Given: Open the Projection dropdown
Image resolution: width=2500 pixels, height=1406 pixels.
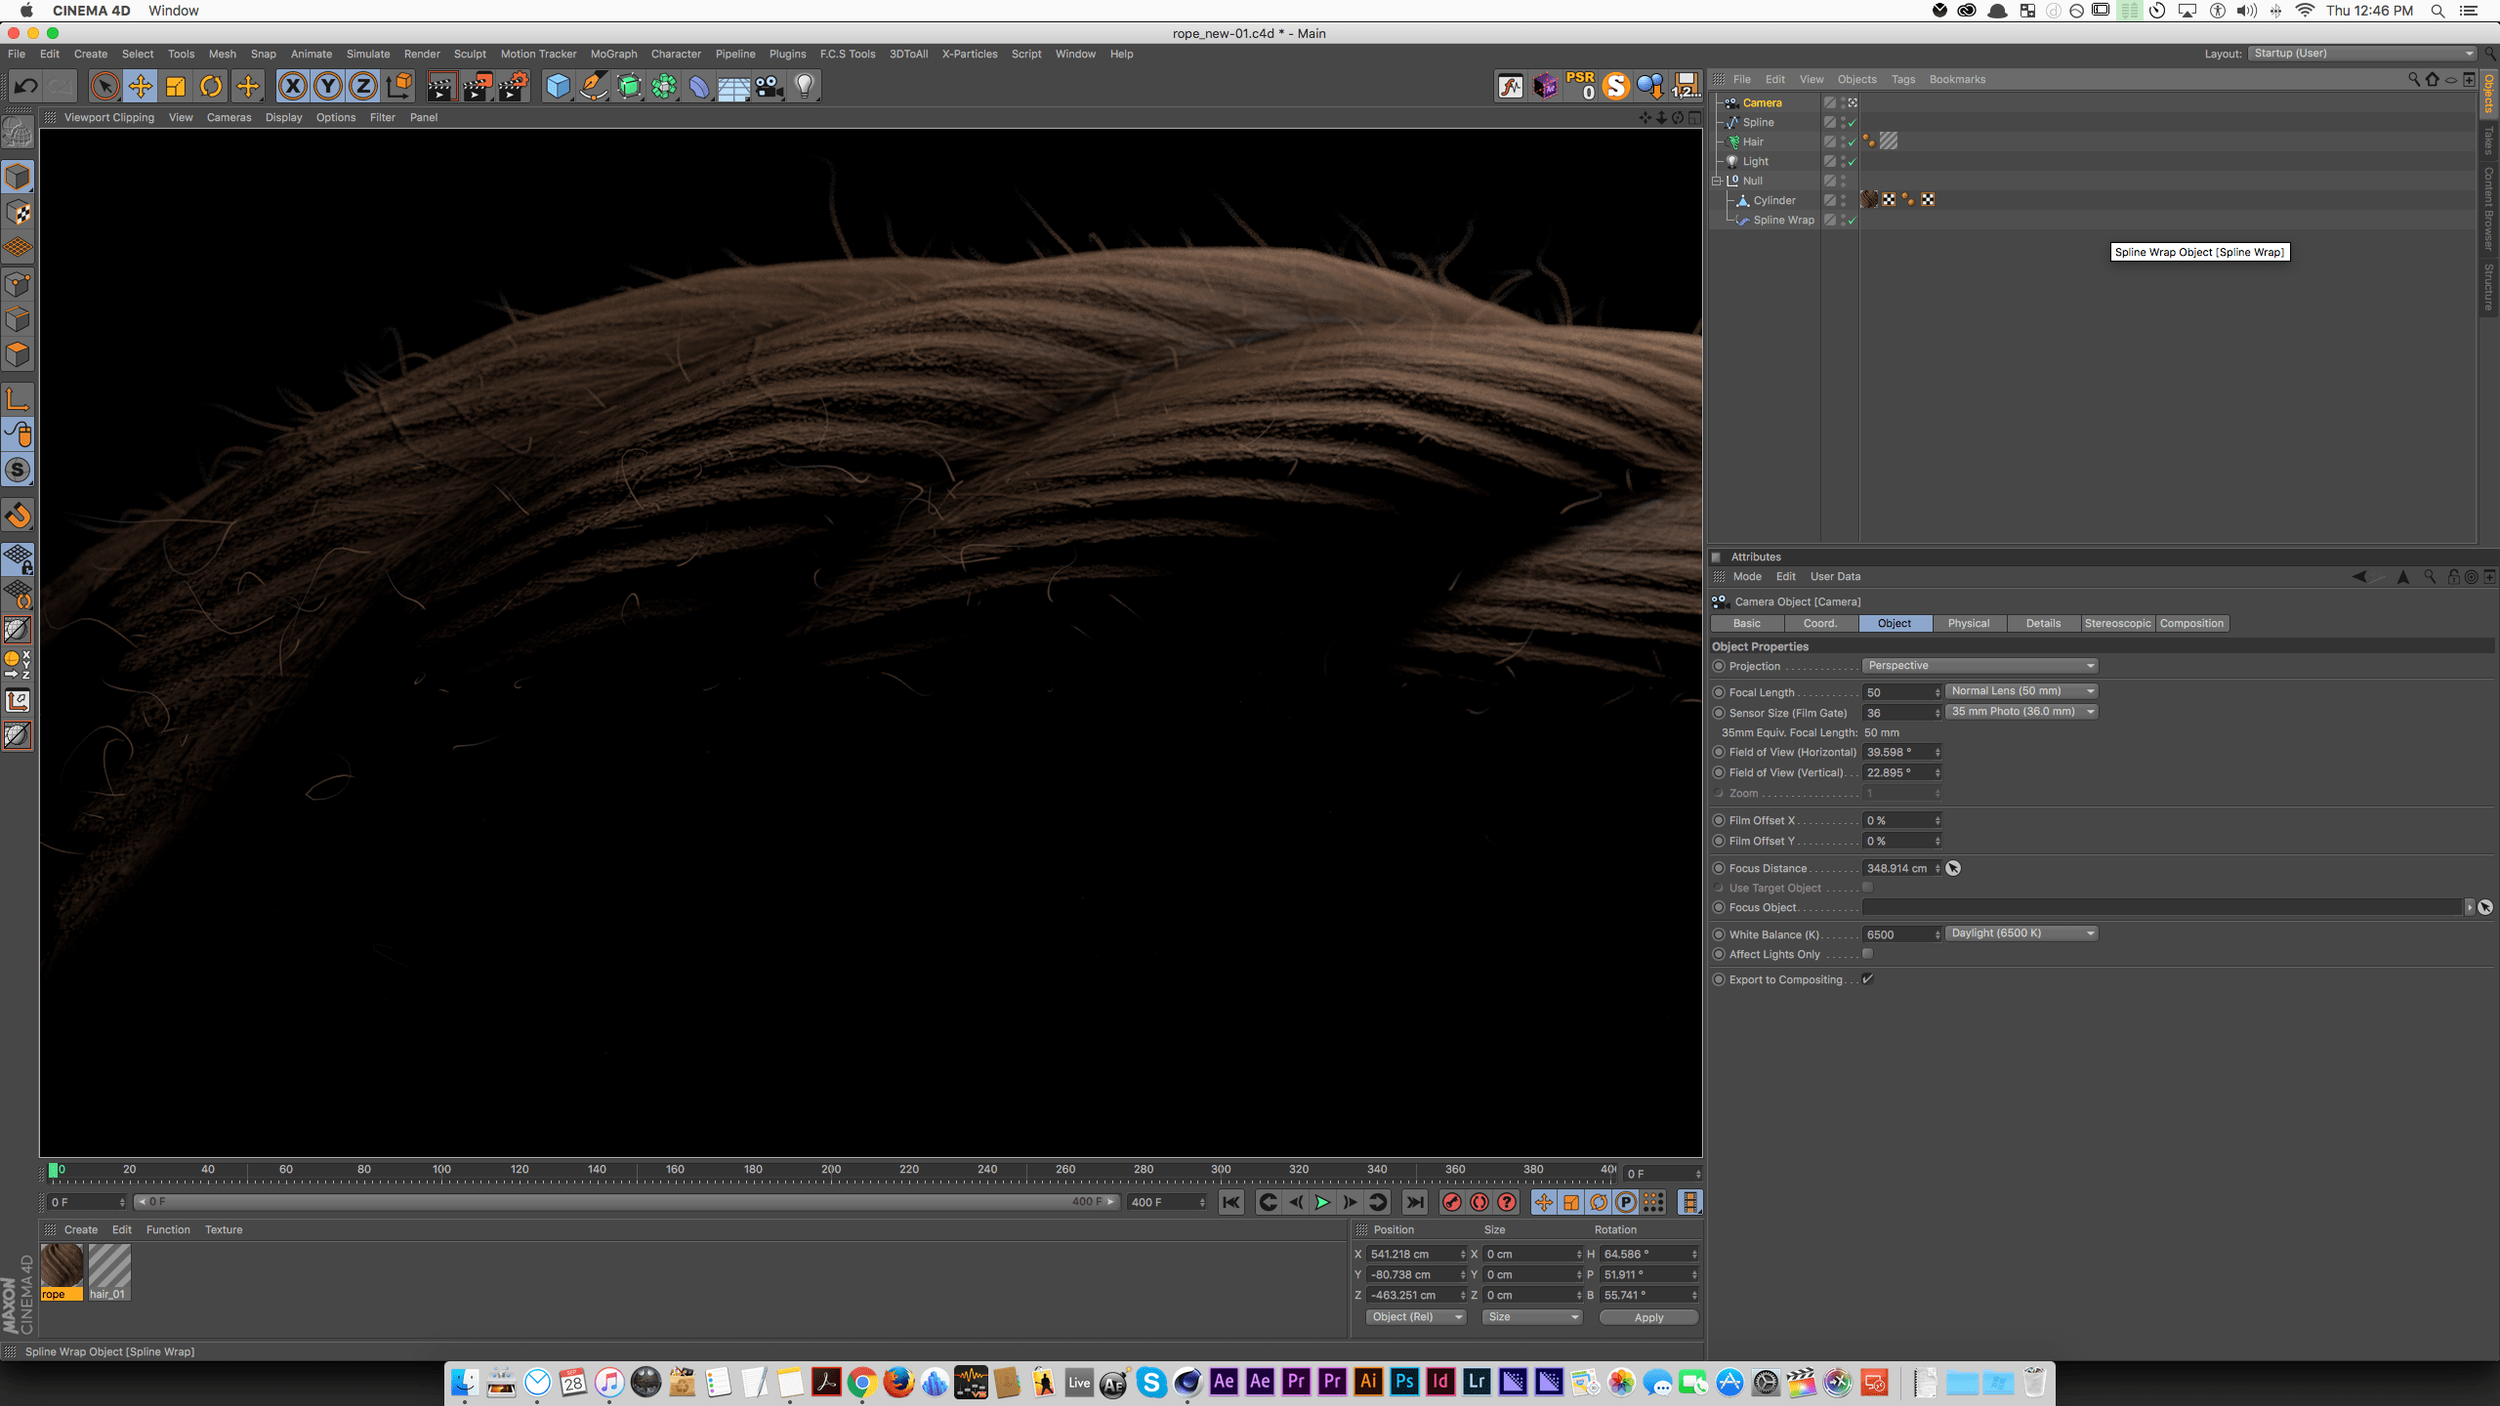Looking at the screenshot, I should coord(1979,666).
